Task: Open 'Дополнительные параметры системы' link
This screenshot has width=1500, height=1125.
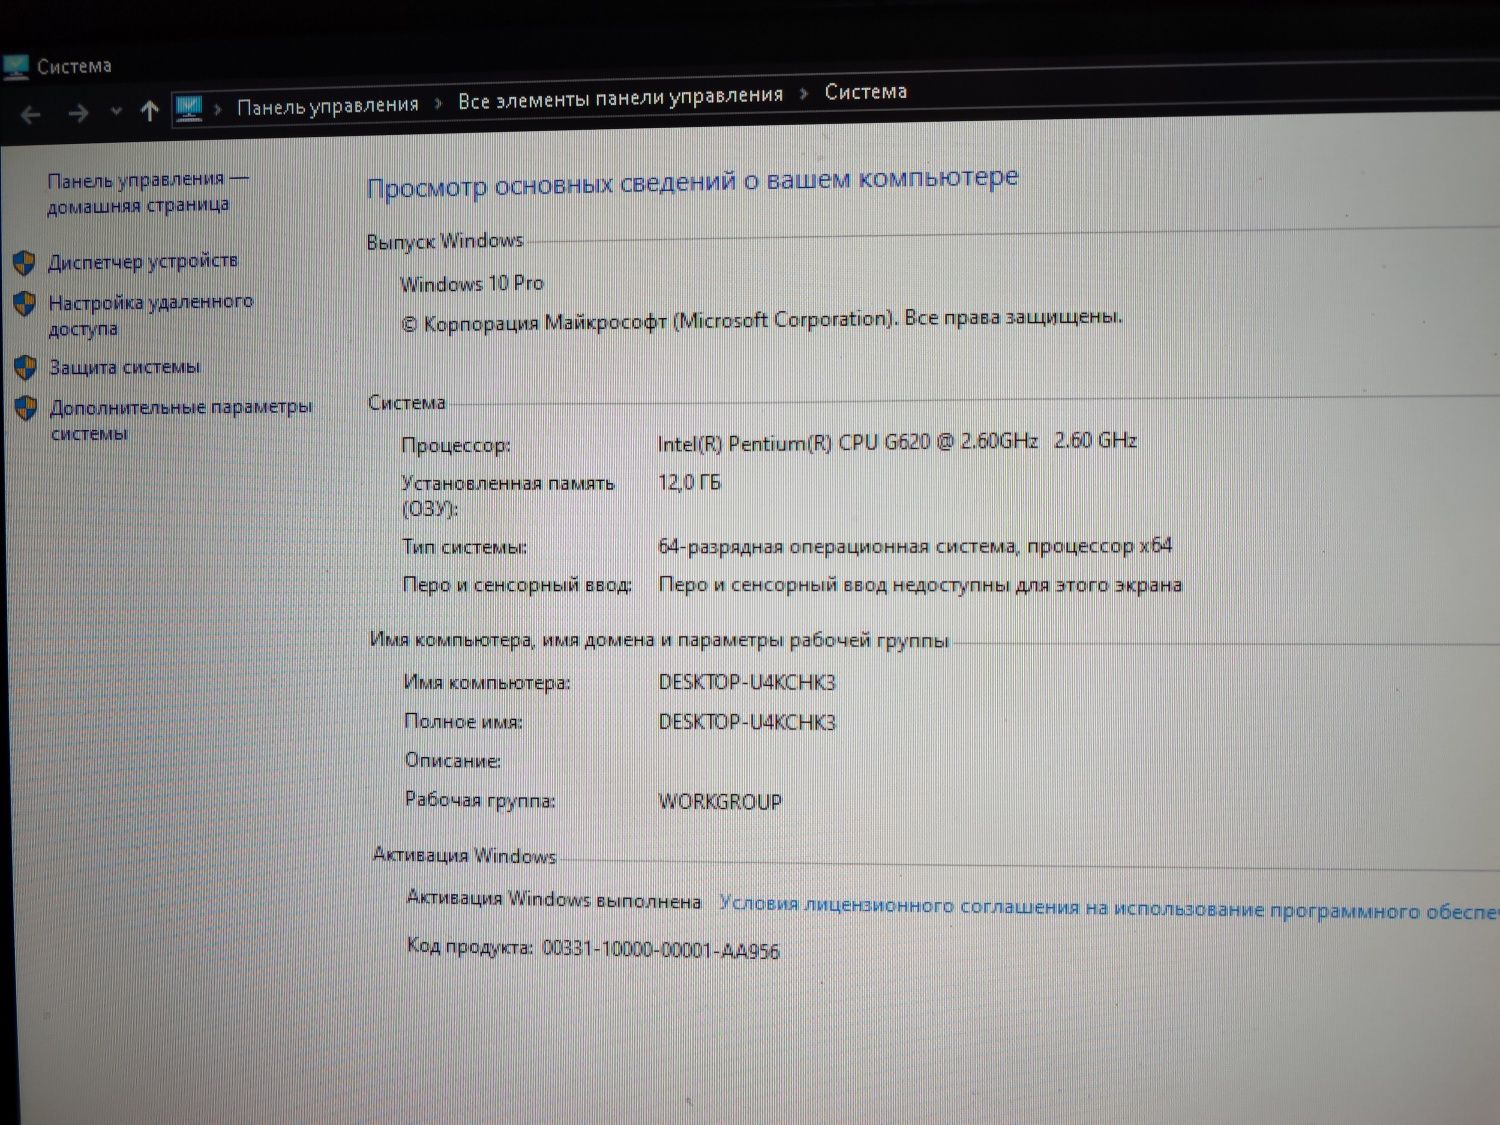Action: click(181, 420)
